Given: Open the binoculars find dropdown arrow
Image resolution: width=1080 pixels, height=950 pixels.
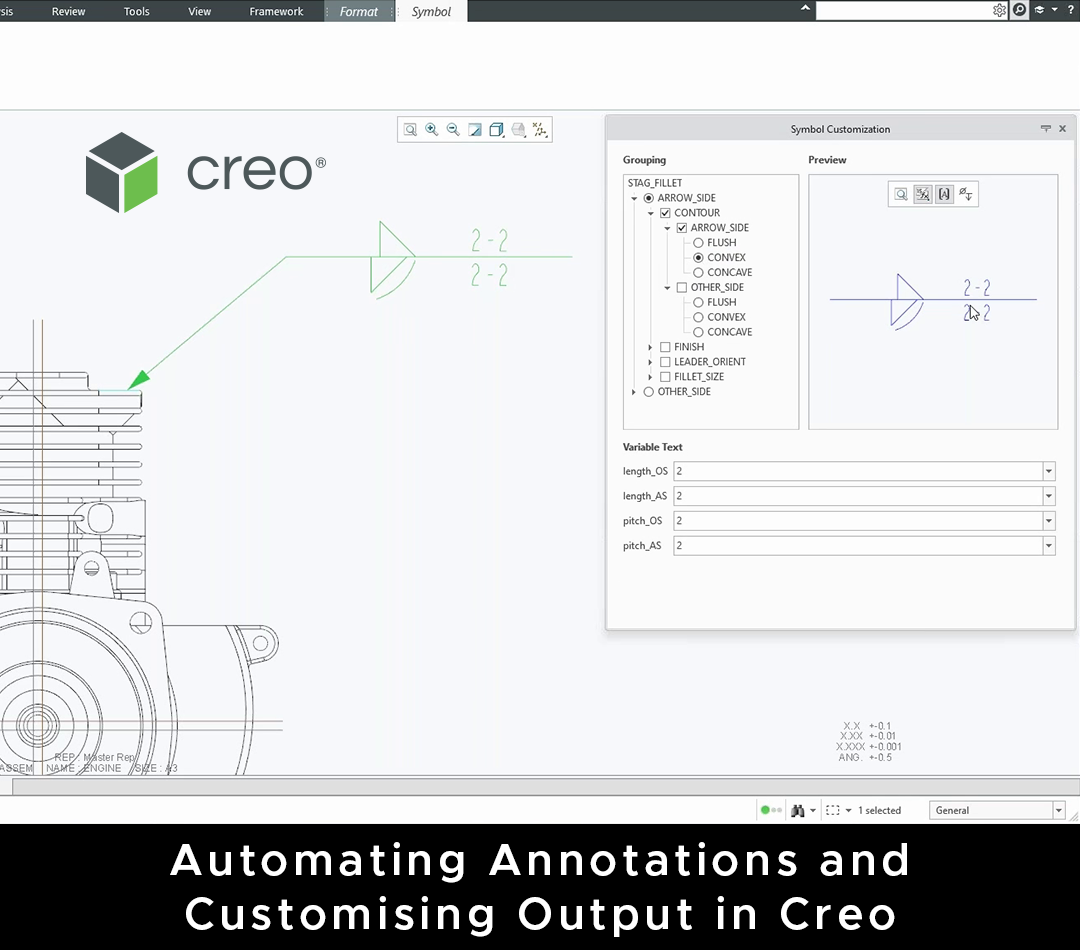Looking at the screenshot, I should [813, 811].
